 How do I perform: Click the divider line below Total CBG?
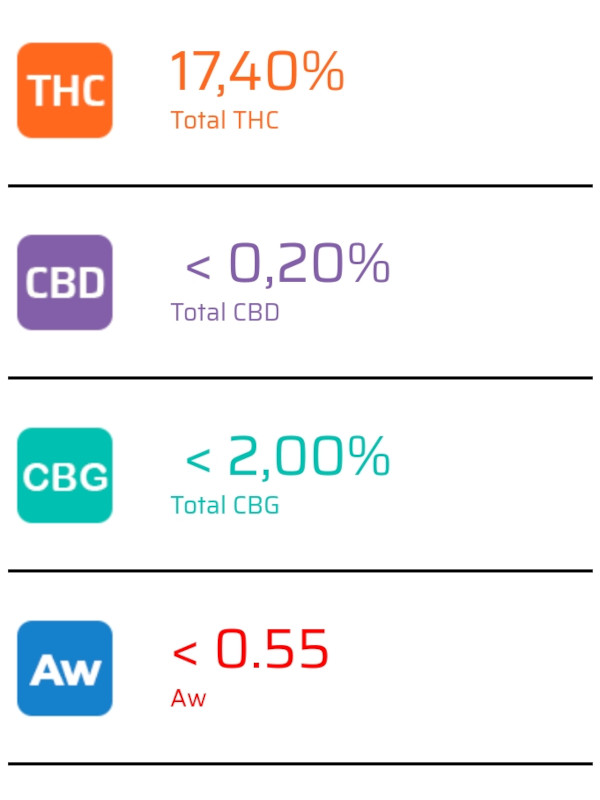click(300, 571)
